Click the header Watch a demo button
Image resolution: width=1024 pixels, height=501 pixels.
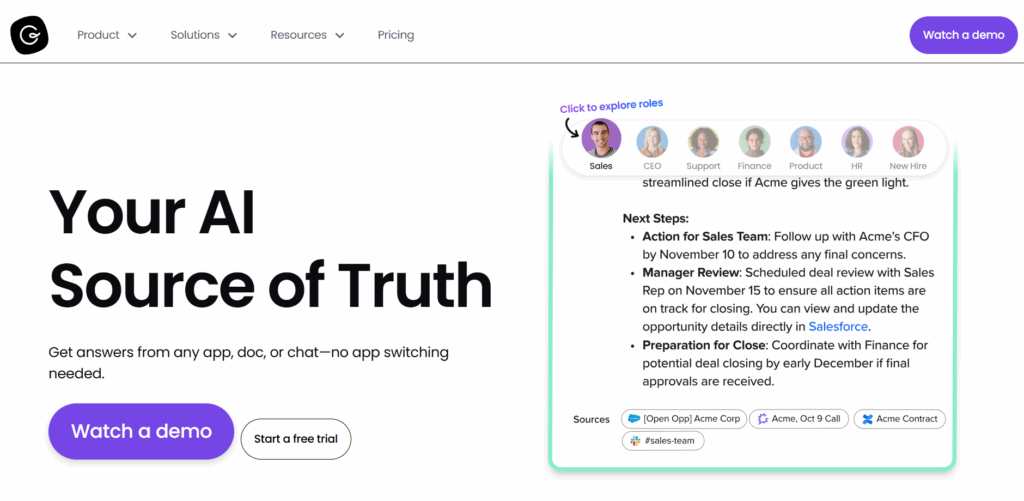963,35
